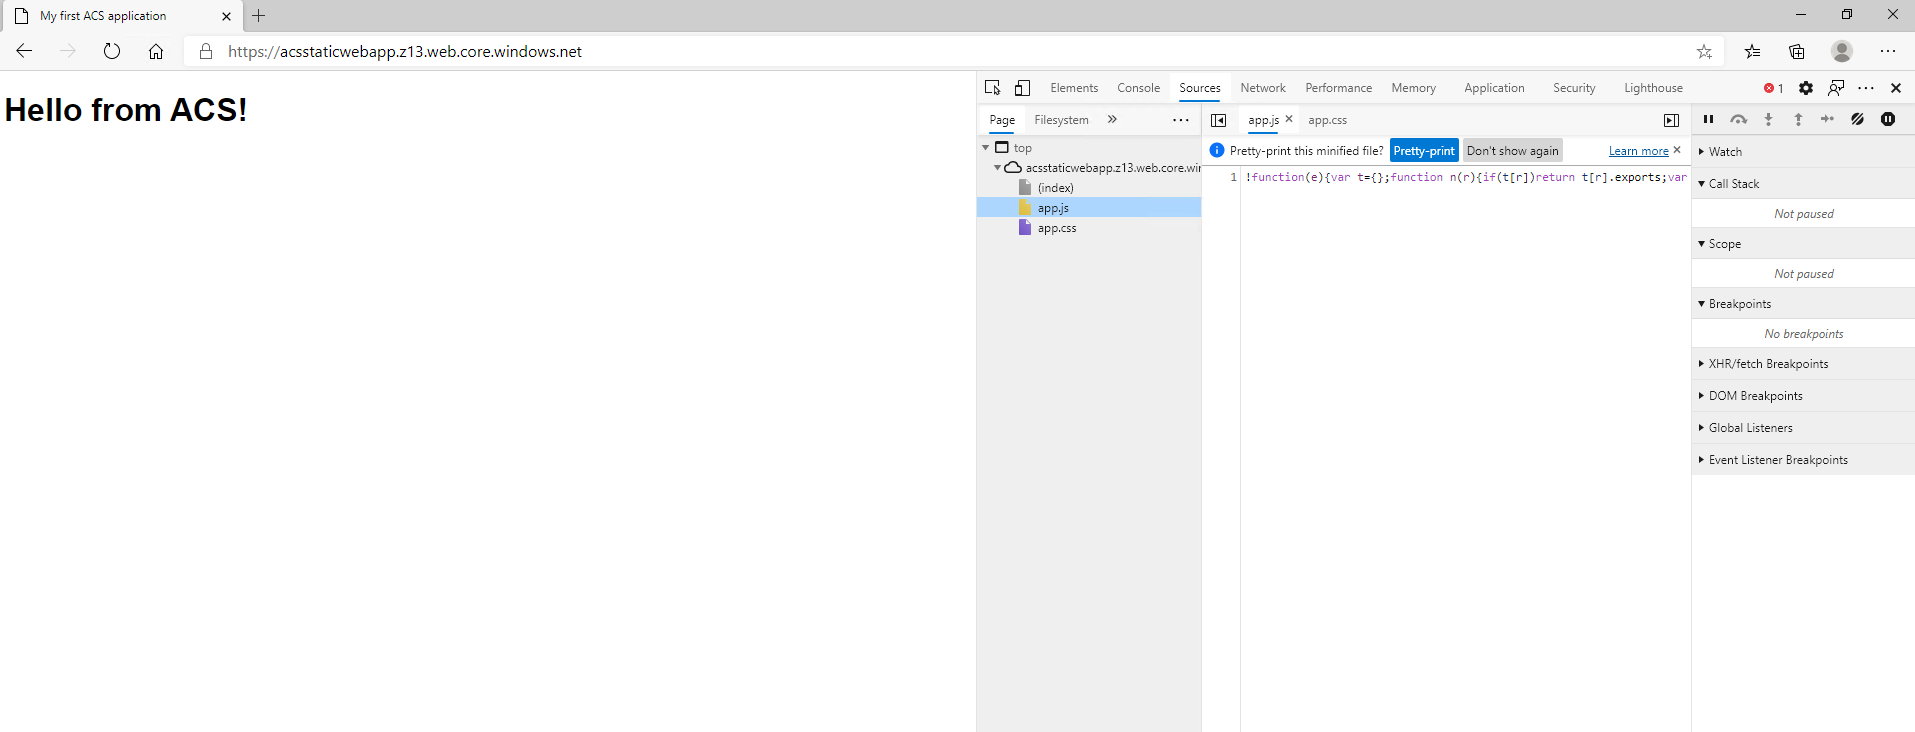
Task: Go to browser home page
Action: [156, 51]
